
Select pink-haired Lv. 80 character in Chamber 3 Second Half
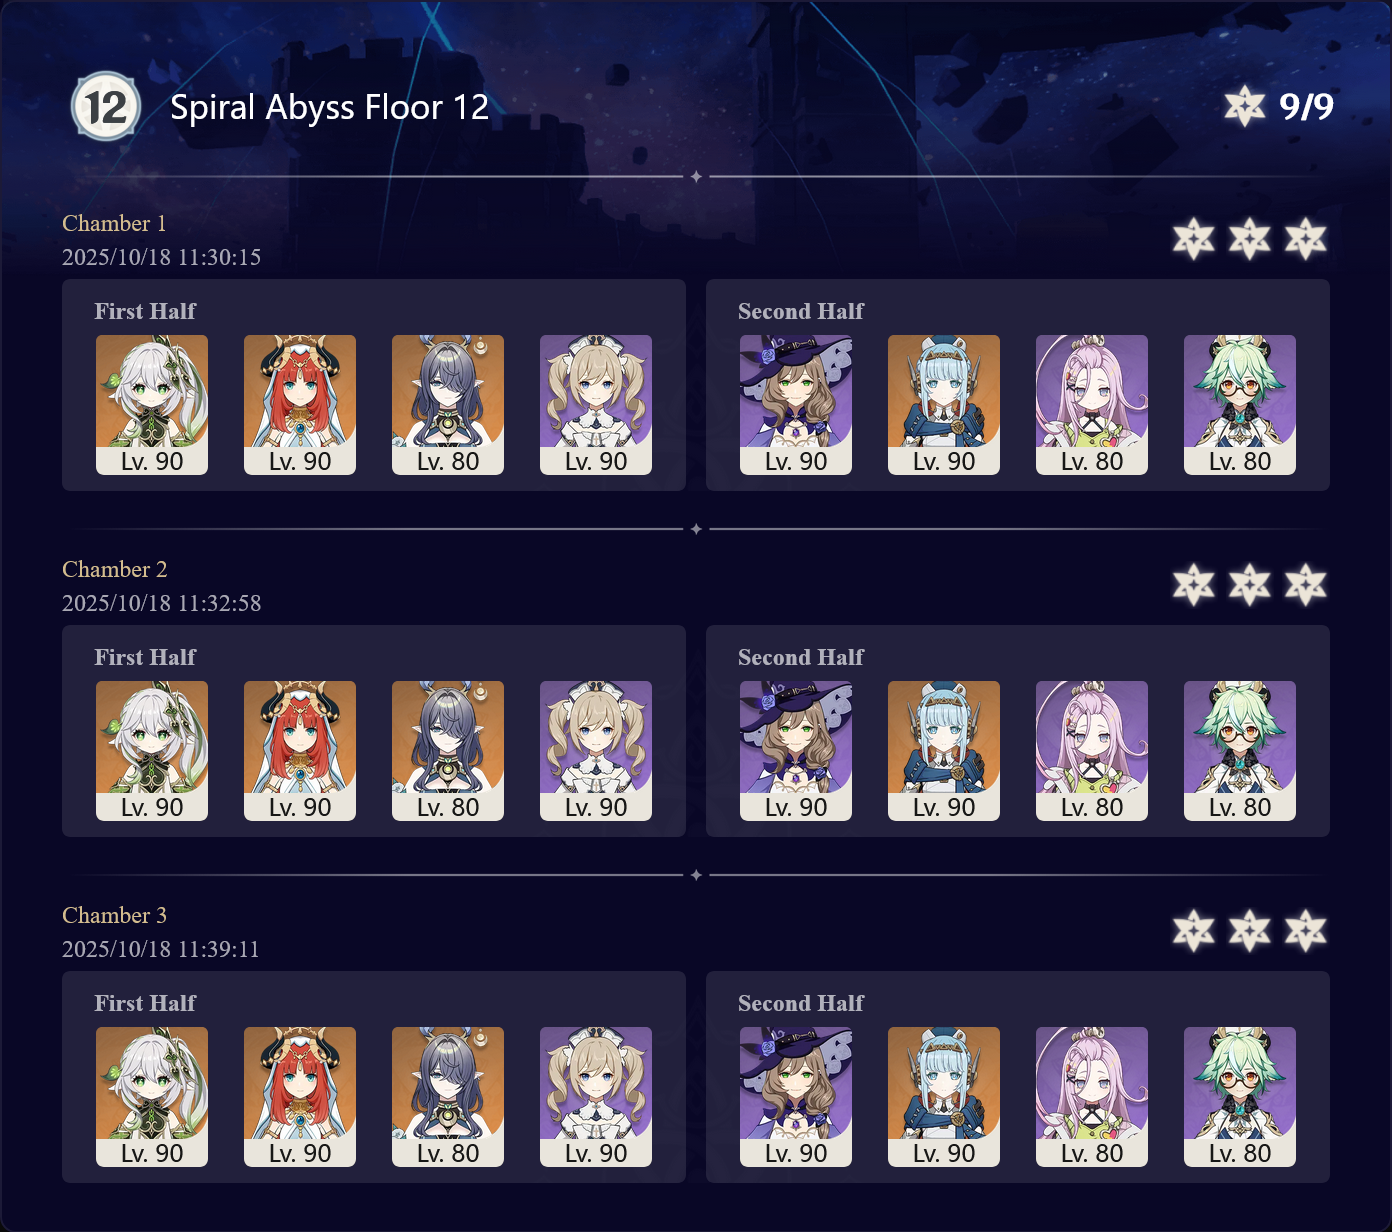point(1092,1096)
